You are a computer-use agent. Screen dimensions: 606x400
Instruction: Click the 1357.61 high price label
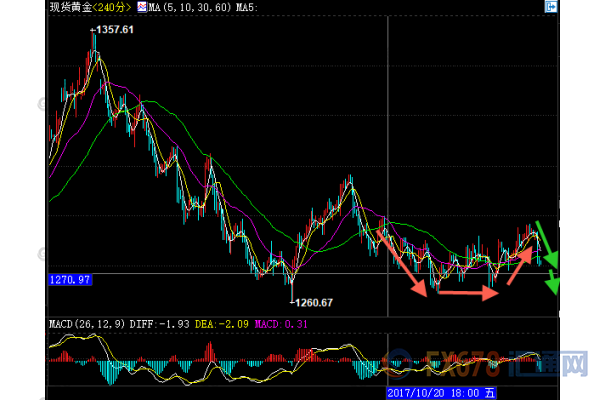(114, 30)
